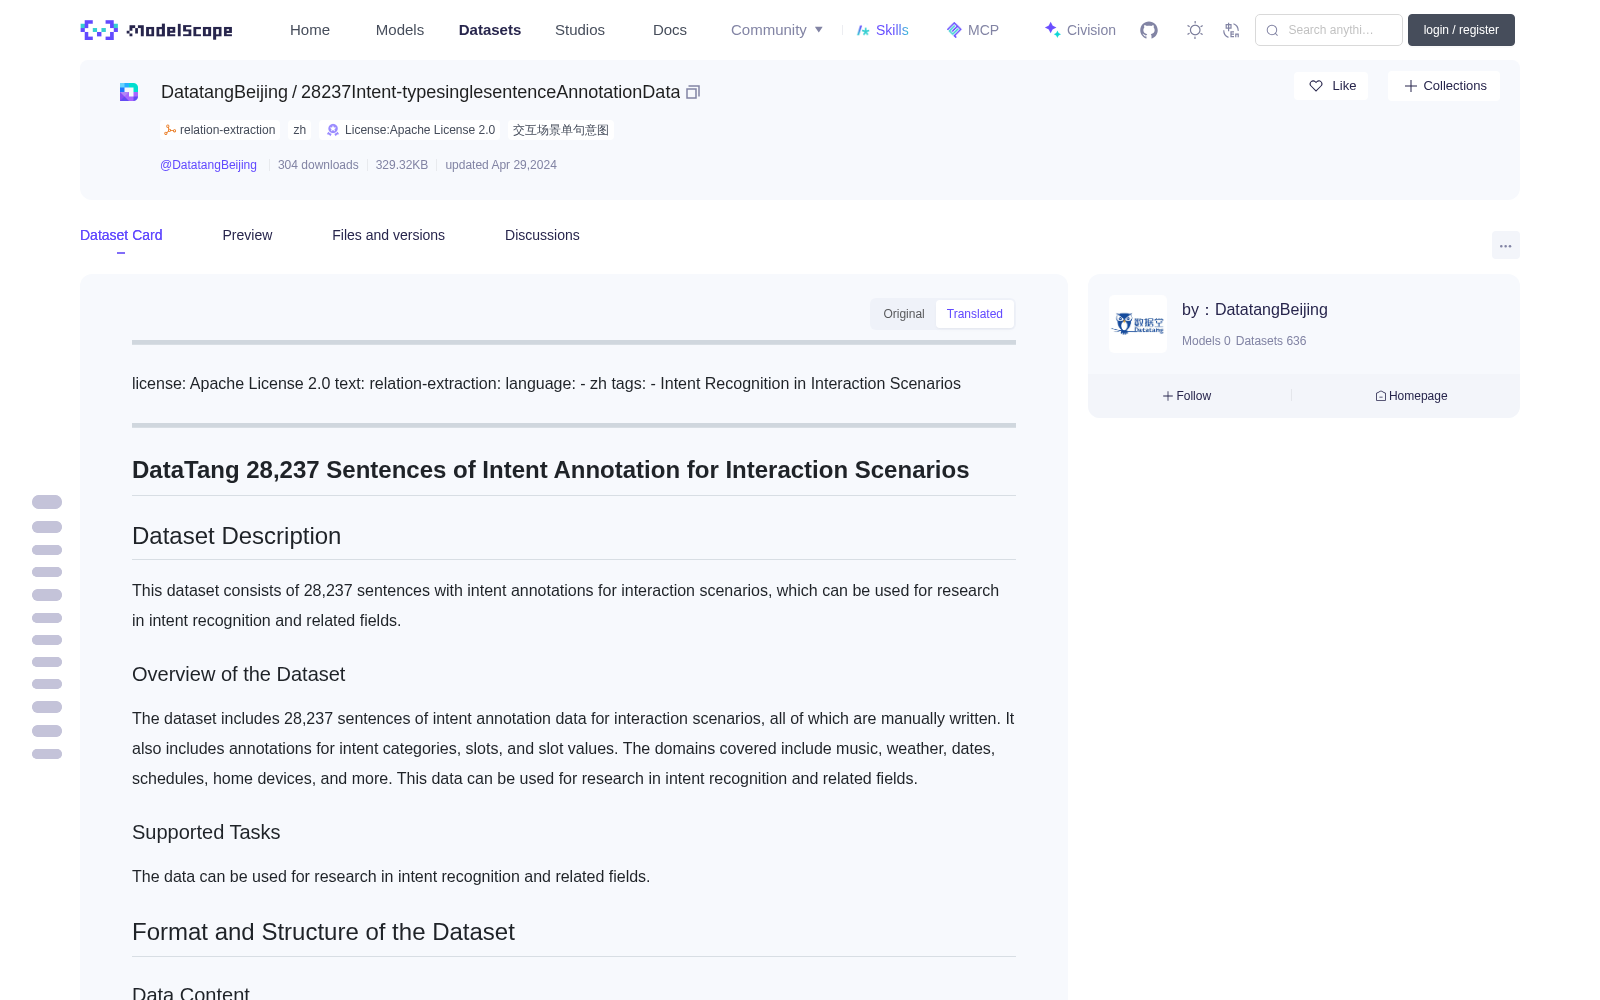Open the three-dot more options menu
The width and height of the screenshot is (1600, 1000).
[1506, 245]
